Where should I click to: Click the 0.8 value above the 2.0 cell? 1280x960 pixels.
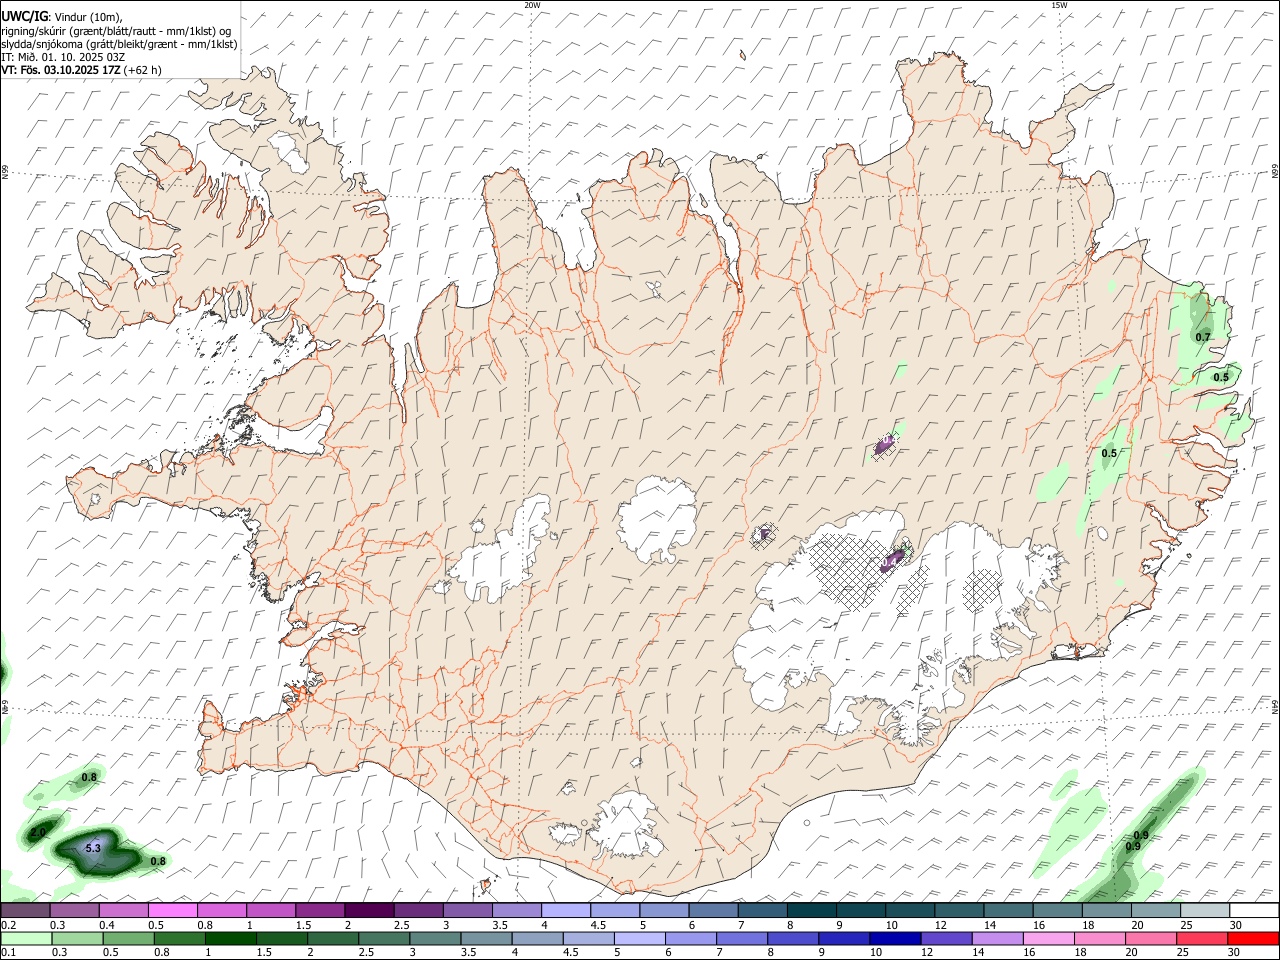89,777
